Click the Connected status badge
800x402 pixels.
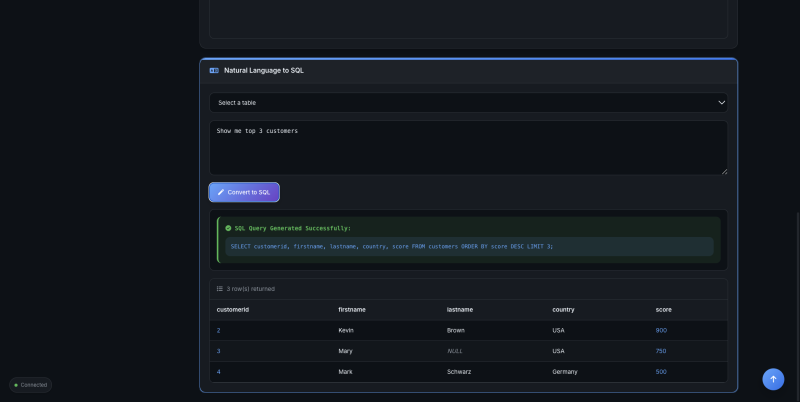point(31,385)
